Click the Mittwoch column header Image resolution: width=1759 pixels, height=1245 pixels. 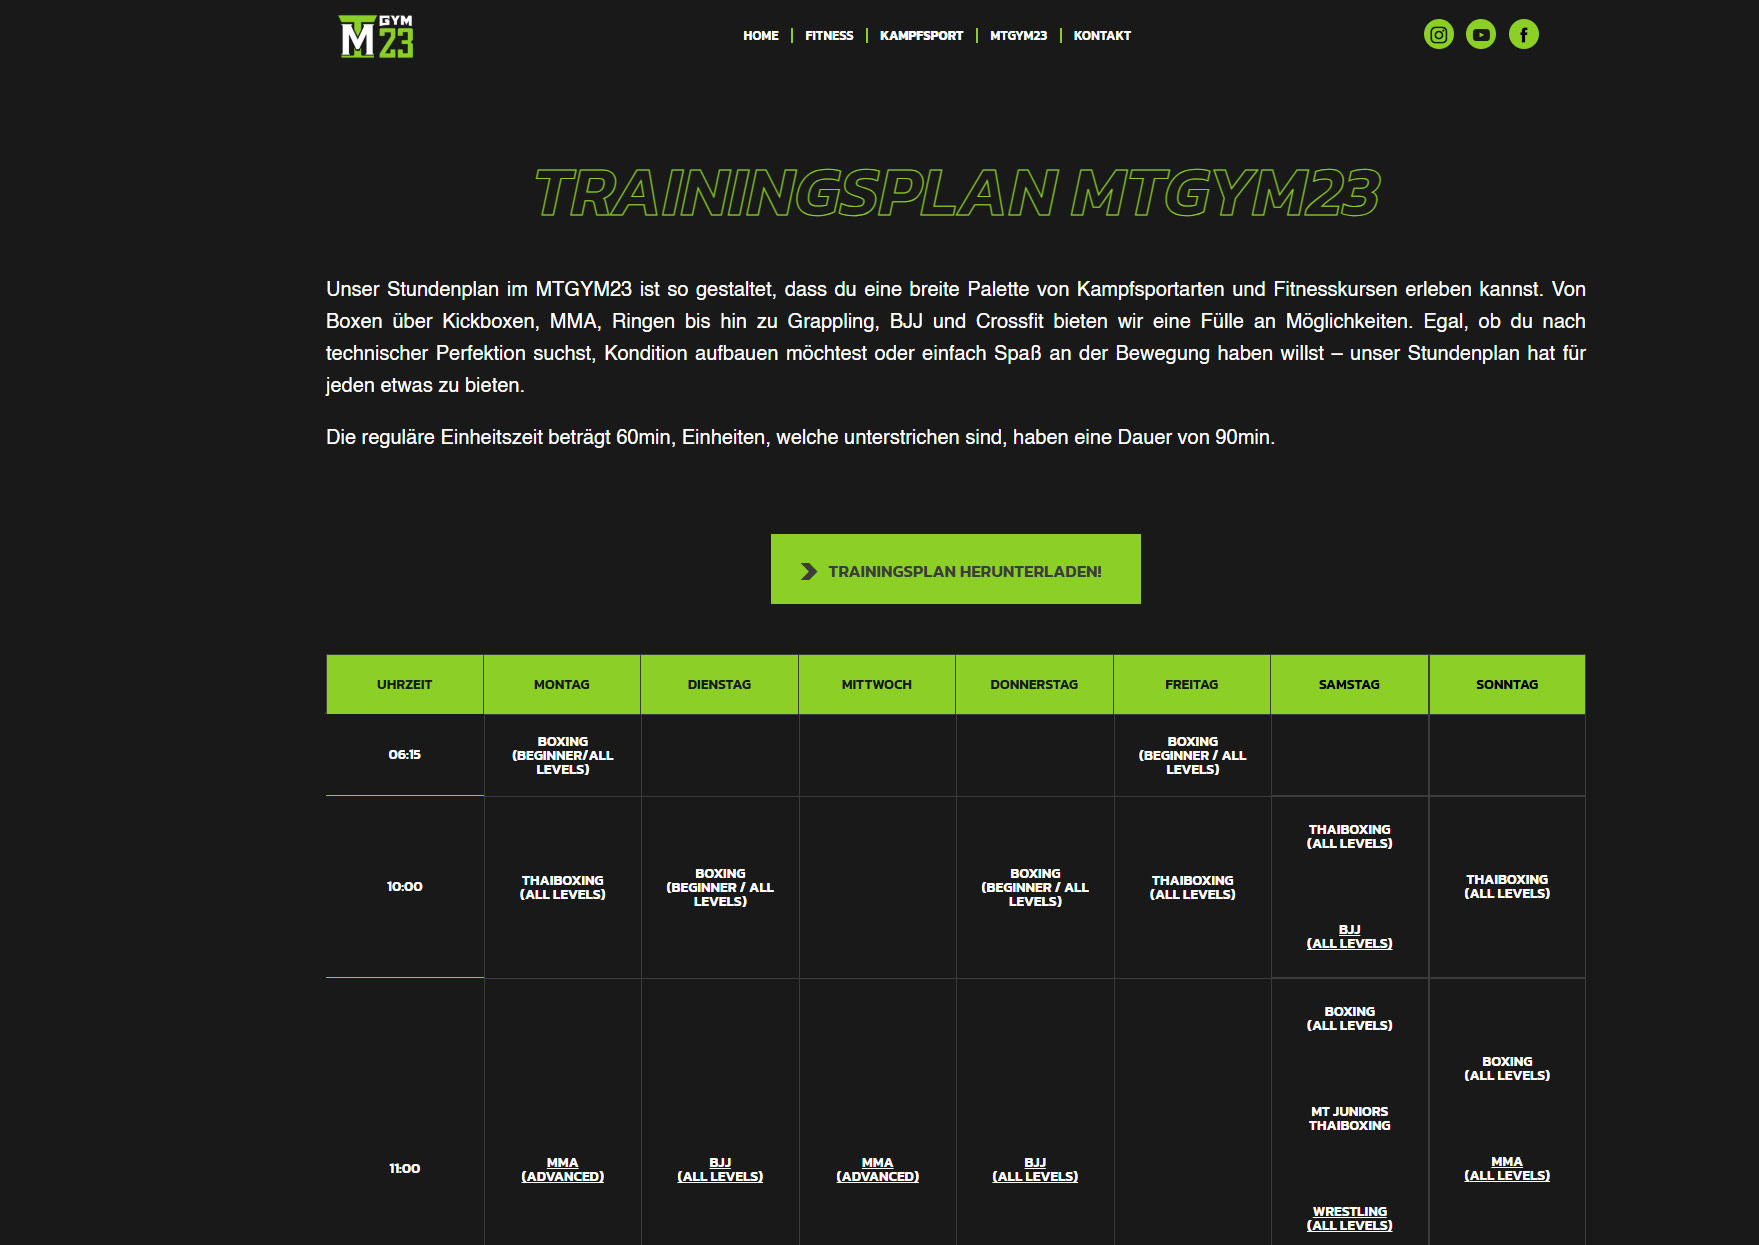pyautogui.click(x=877, y=684)
